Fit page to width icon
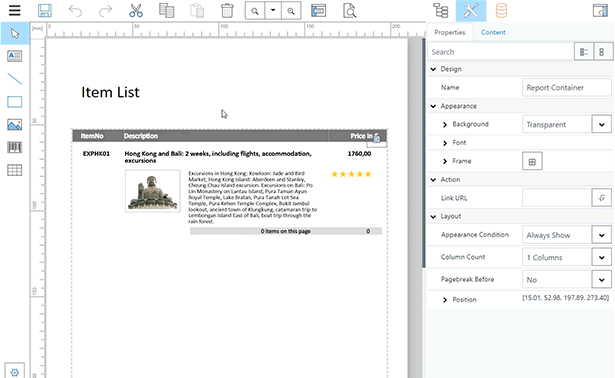The width and height of the screenshot is (615, 378). click(x=318, y=11)
